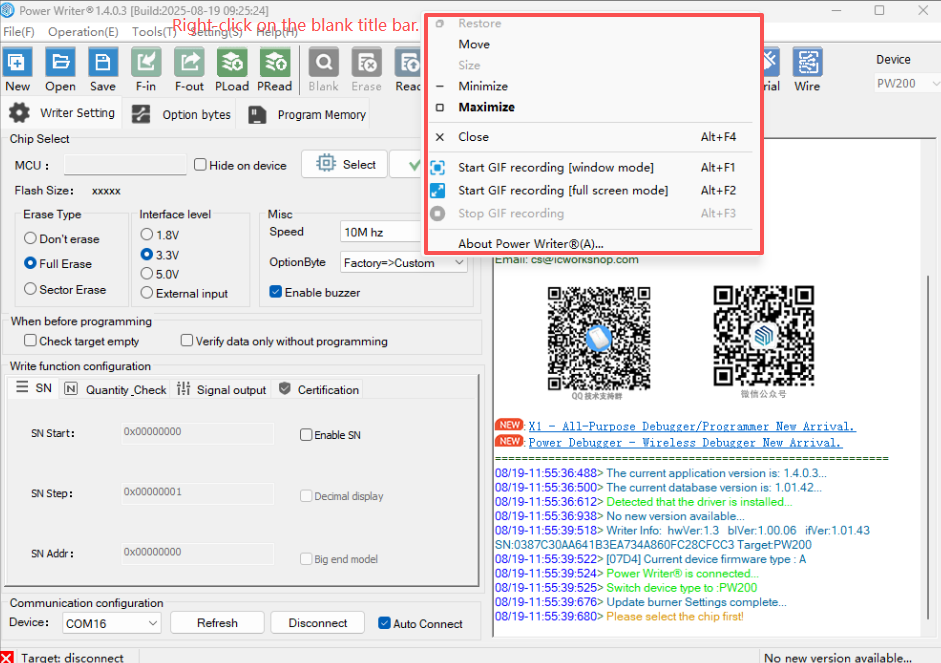Image resolution: width=941 pixels, height=663 pixels.
Task: Open the Quantity_Check tab
Action: pos(115,389)
